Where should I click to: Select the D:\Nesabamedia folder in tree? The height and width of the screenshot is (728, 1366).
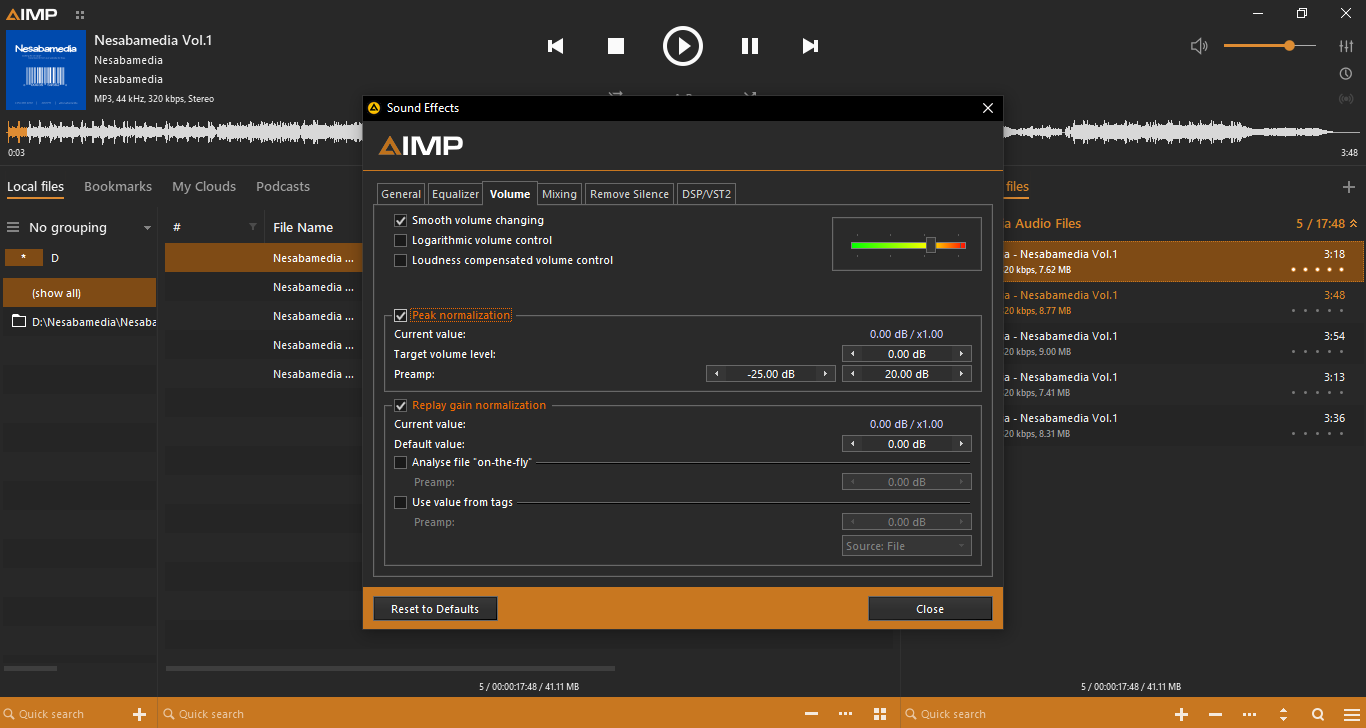click(x=85, y=322)
